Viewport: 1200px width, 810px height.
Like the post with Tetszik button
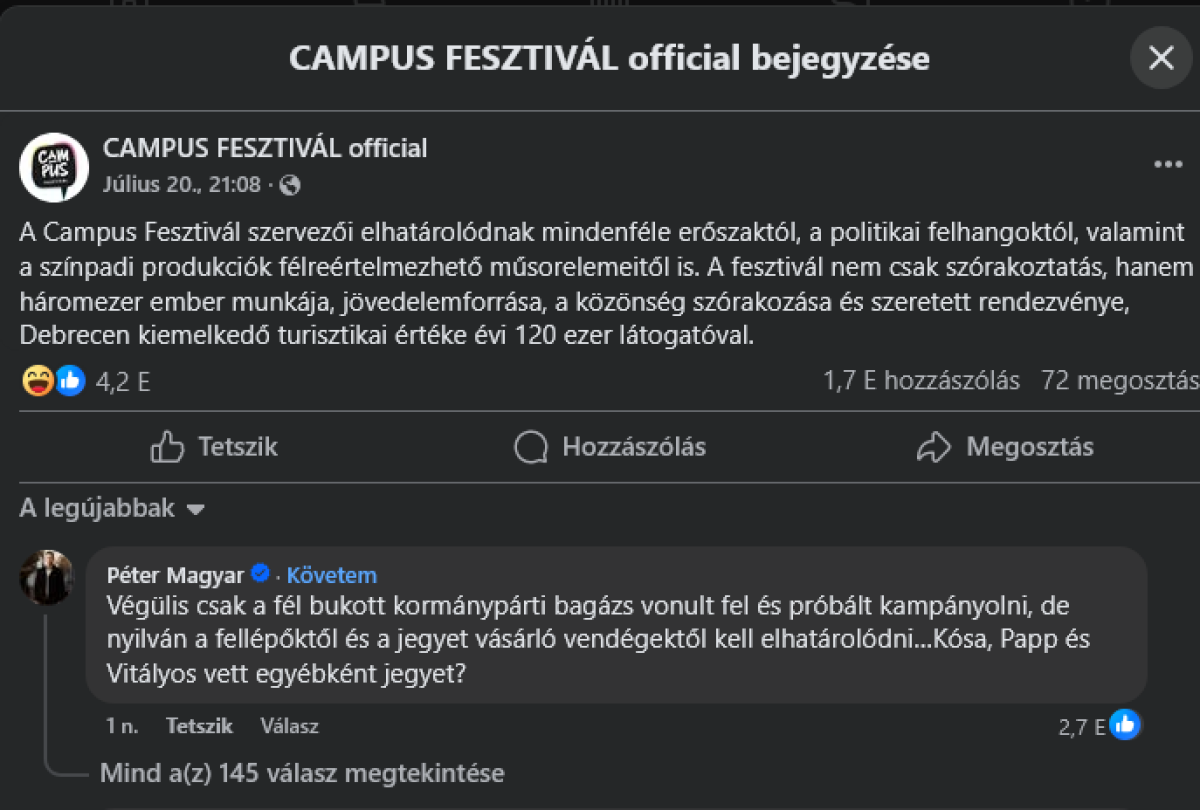pos(215,447)
